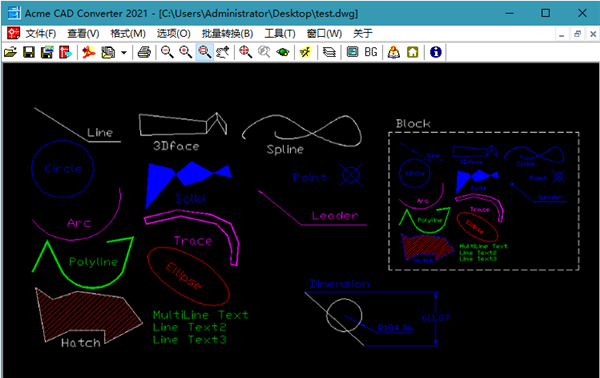
Task: Open the Layers stack icon
Action: pyautogui.click(x=329, y=52)
